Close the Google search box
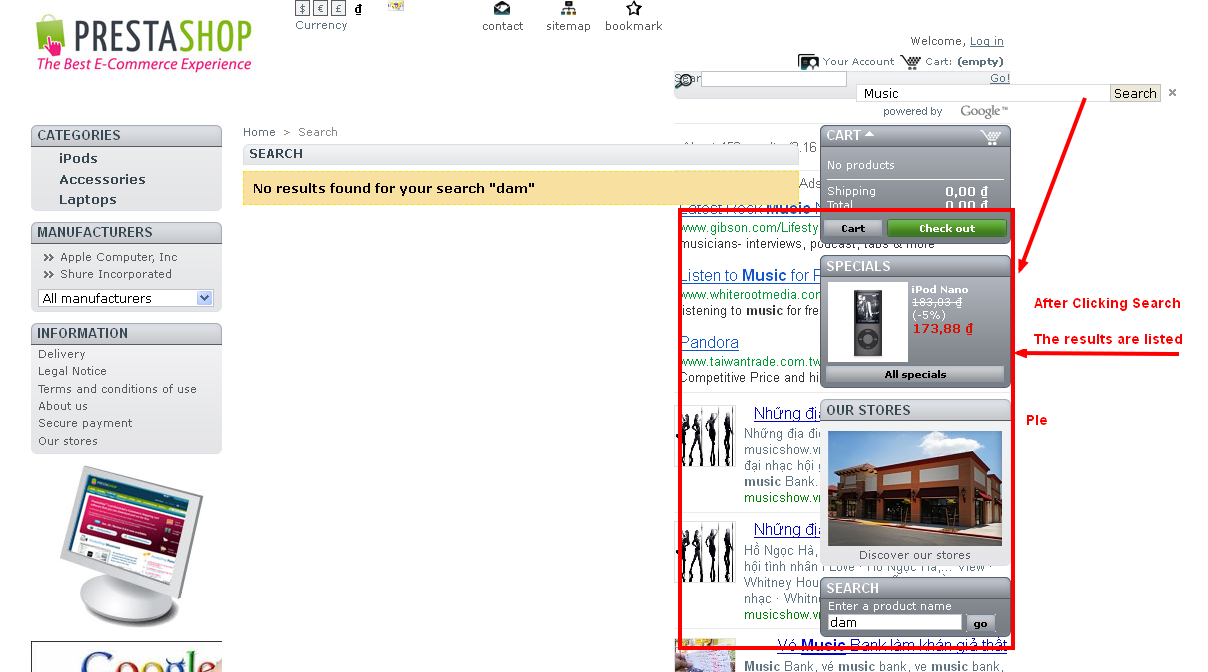This screenshot has height=672, width=1208. pos(1172,93)
